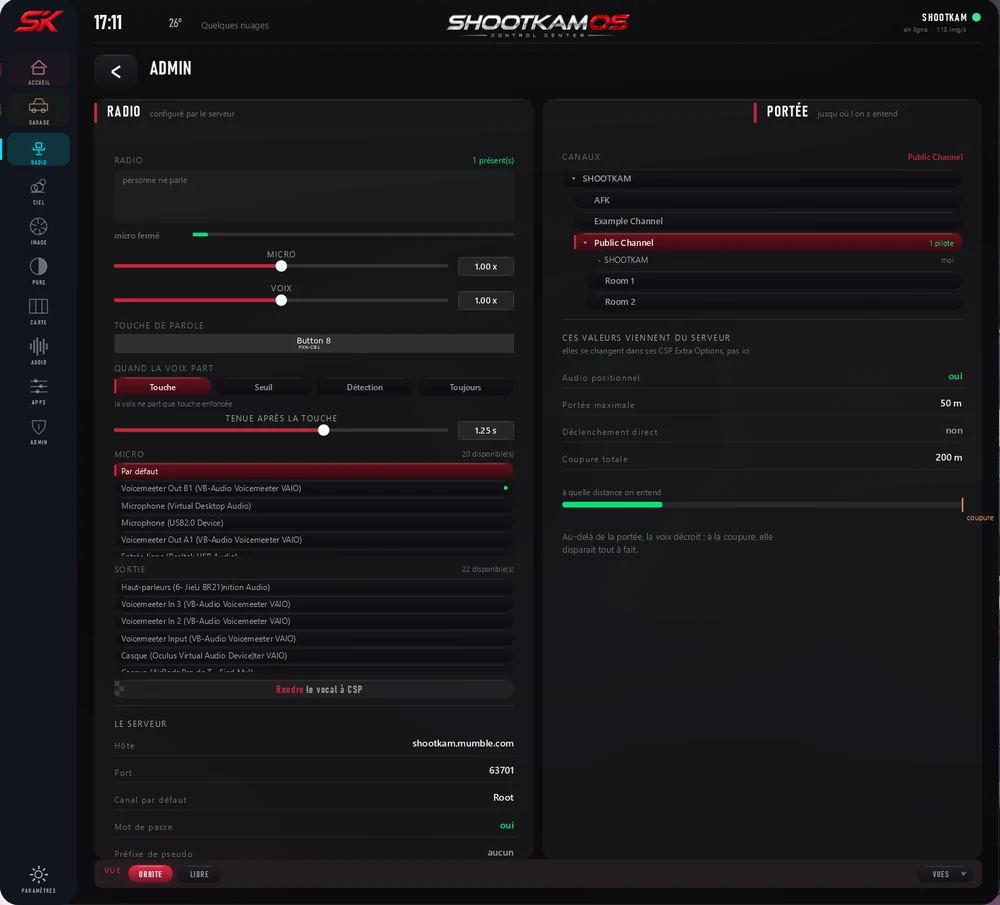Select Microphone (USB2.0 Device)
Viewport: 1000px width, 905px height.
pyautogui.click(x=314, y=523)
